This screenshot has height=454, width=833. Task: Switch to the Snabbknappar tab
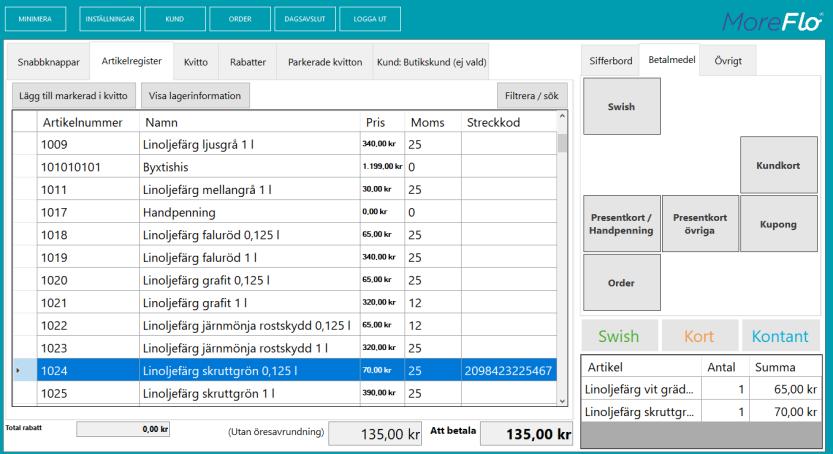pyautogui.click(x=48, y=62)
